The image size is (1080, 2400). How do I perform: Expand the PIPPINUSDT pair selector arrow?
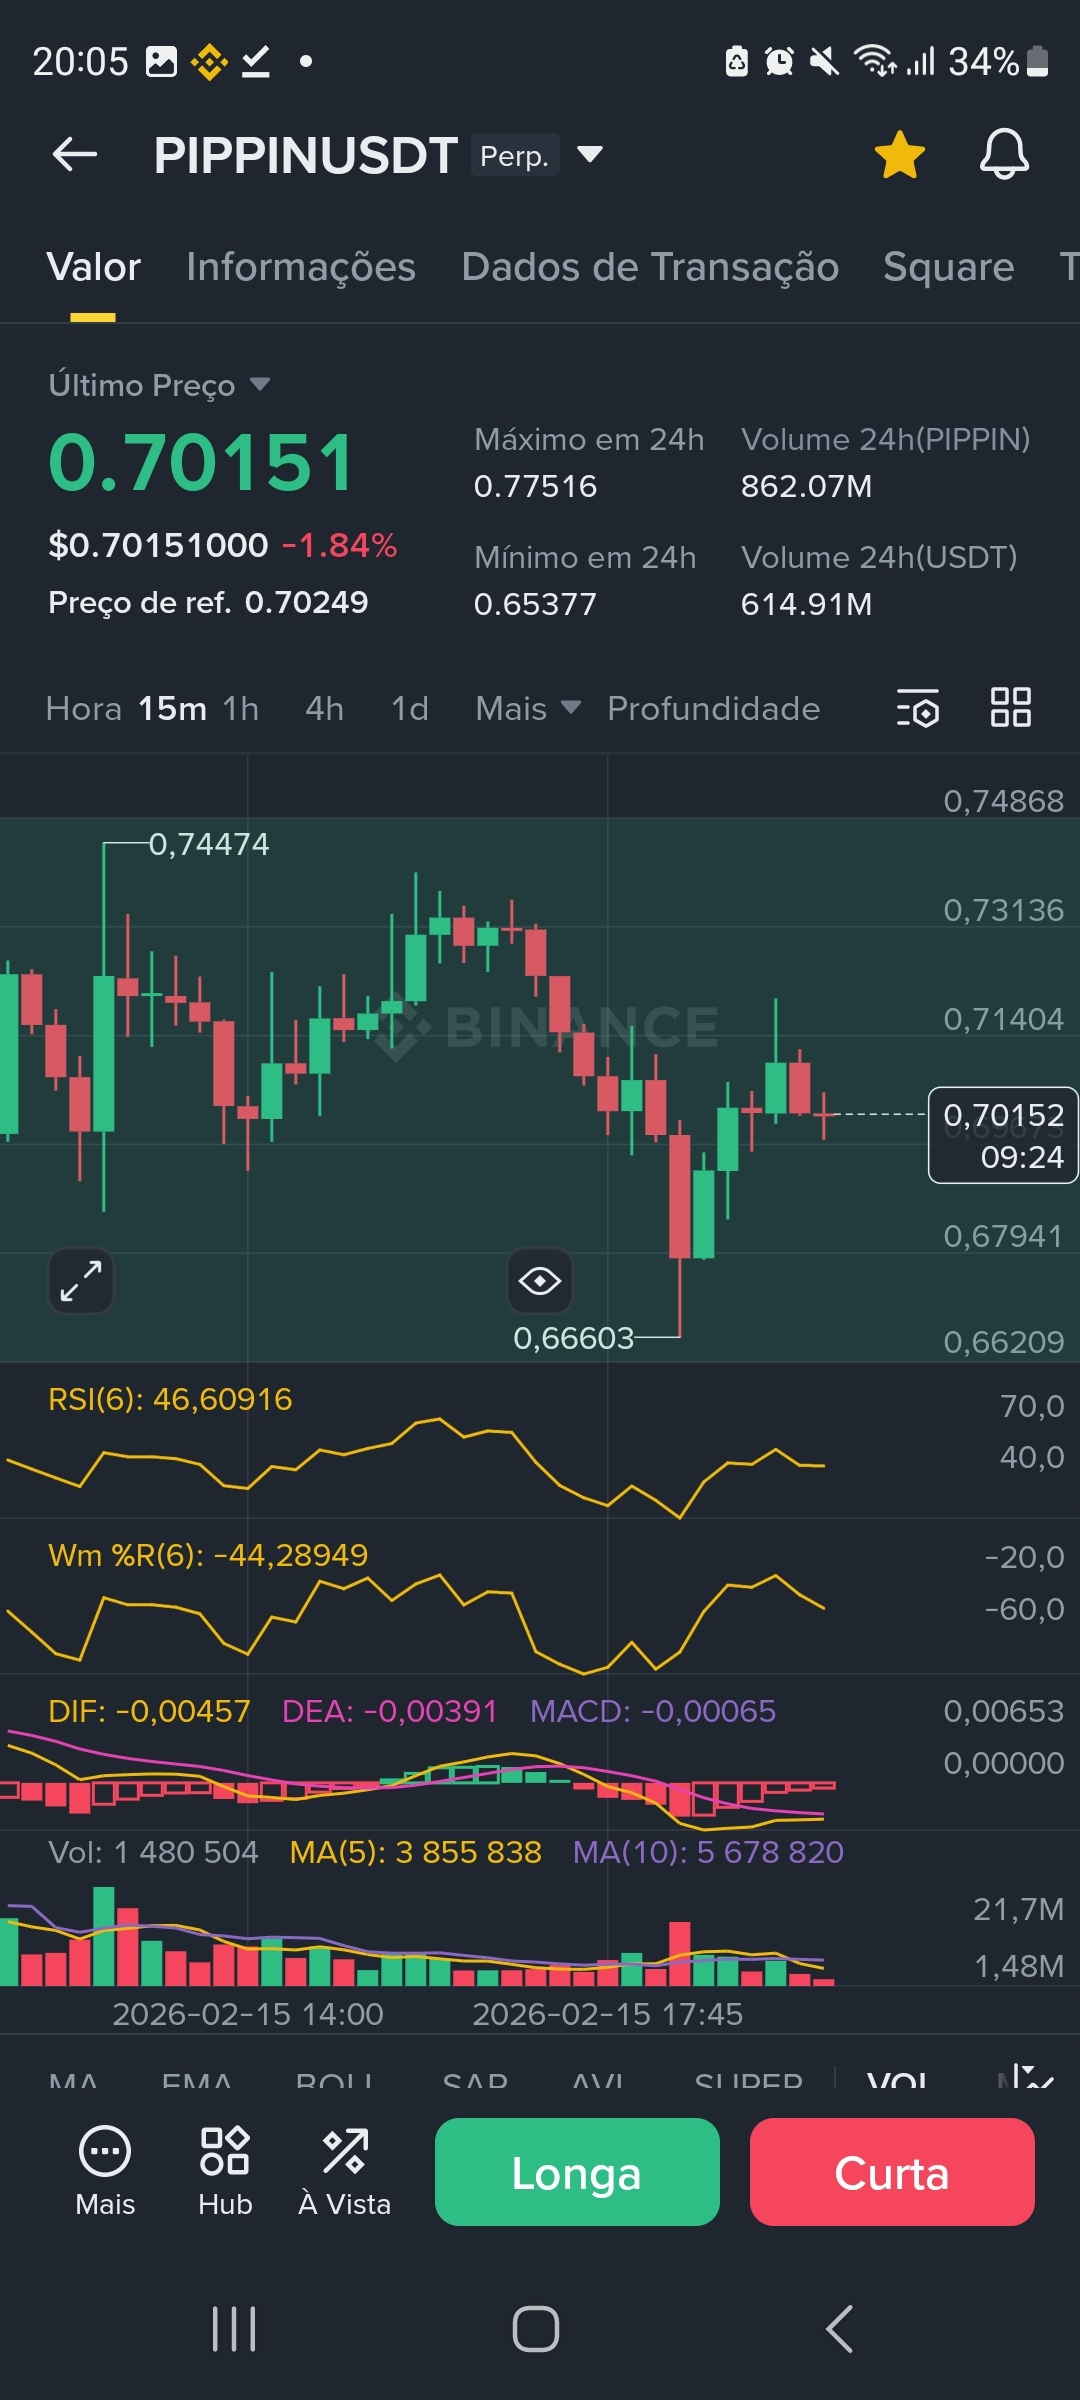pos(590,155)
